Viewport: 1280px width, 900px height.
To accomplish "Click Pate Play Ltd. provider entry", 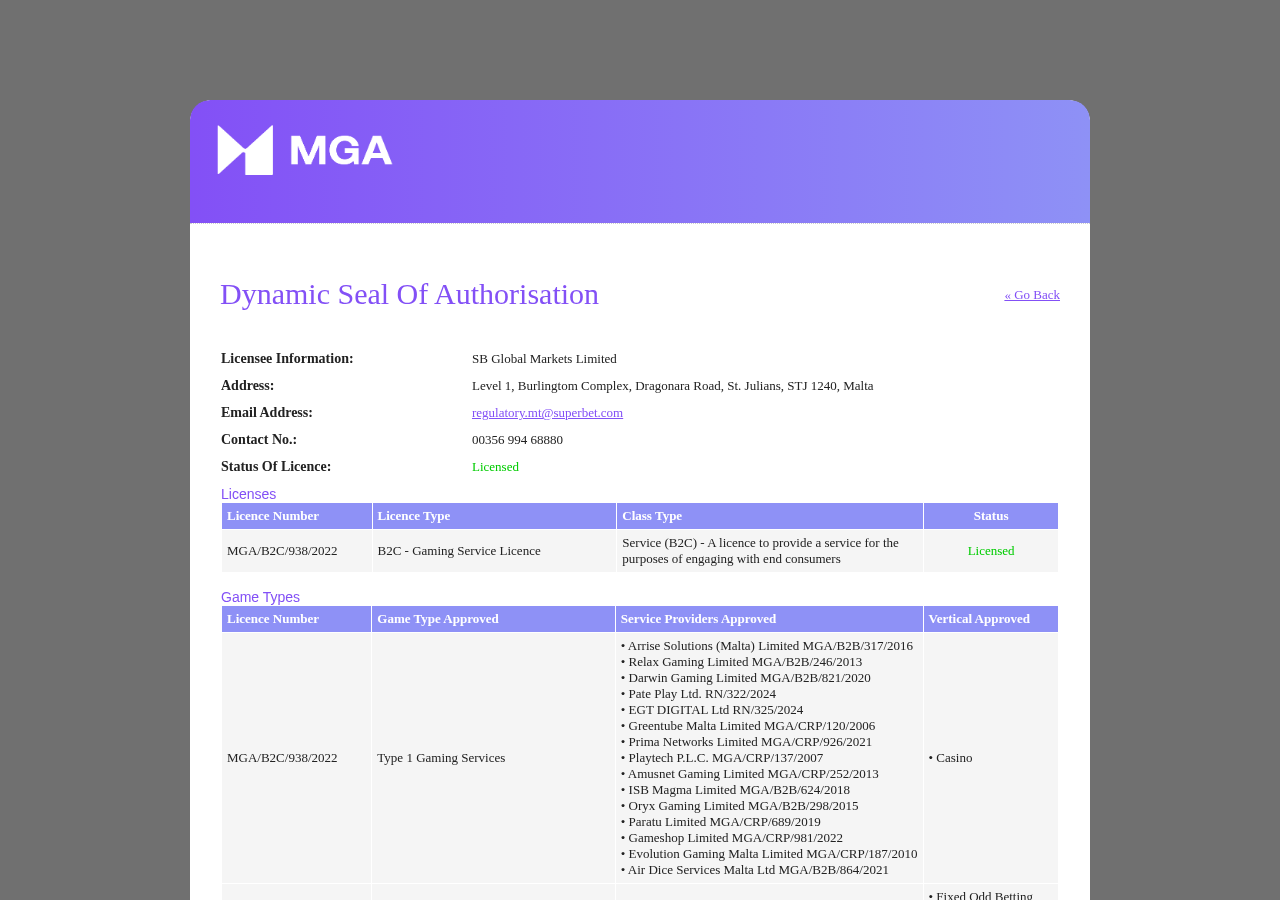I will pyautogui.click(x=698, y=694).
